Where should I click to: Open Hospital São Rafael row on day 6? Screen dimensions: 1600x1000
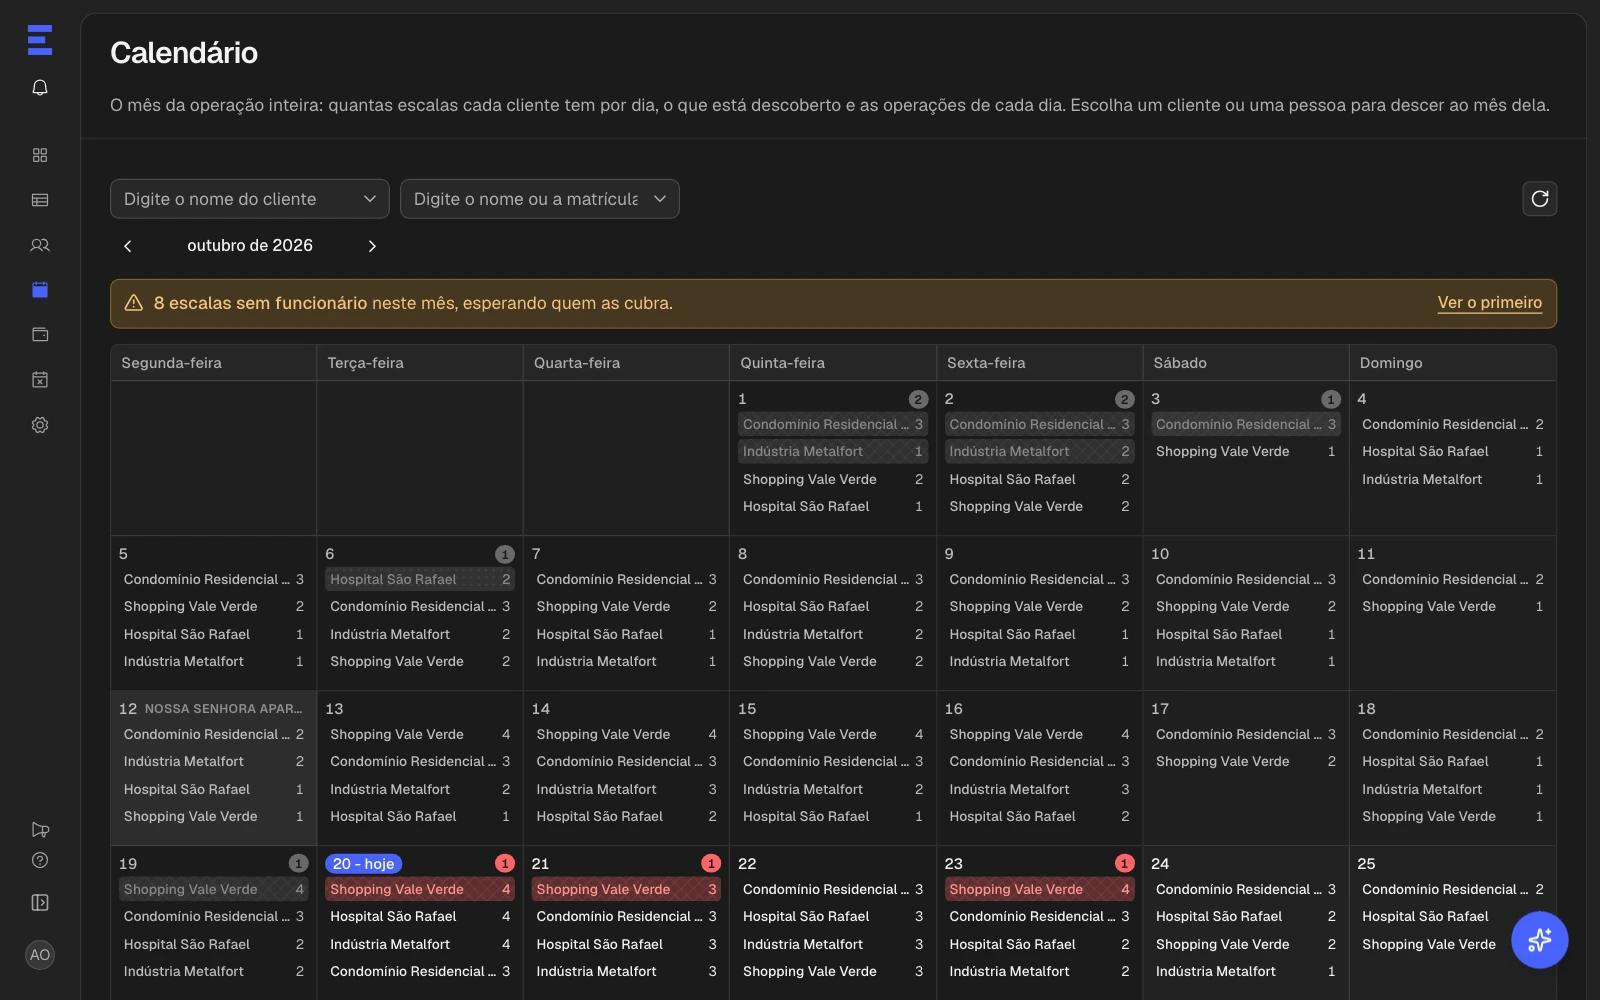(x=420, y=579)
